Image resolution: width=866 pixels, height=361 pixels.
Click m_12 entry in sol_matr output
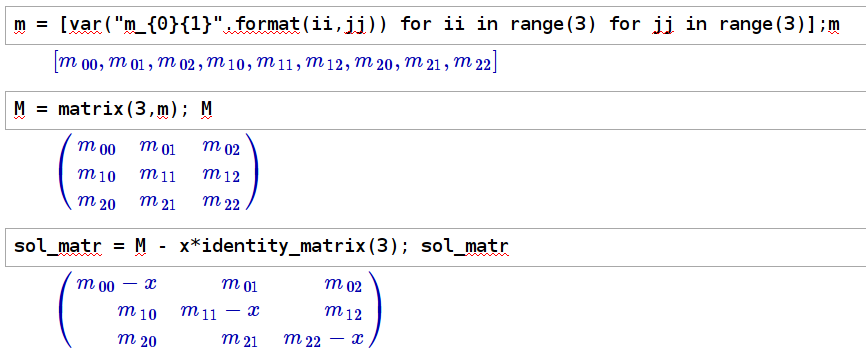coord(343,312)
